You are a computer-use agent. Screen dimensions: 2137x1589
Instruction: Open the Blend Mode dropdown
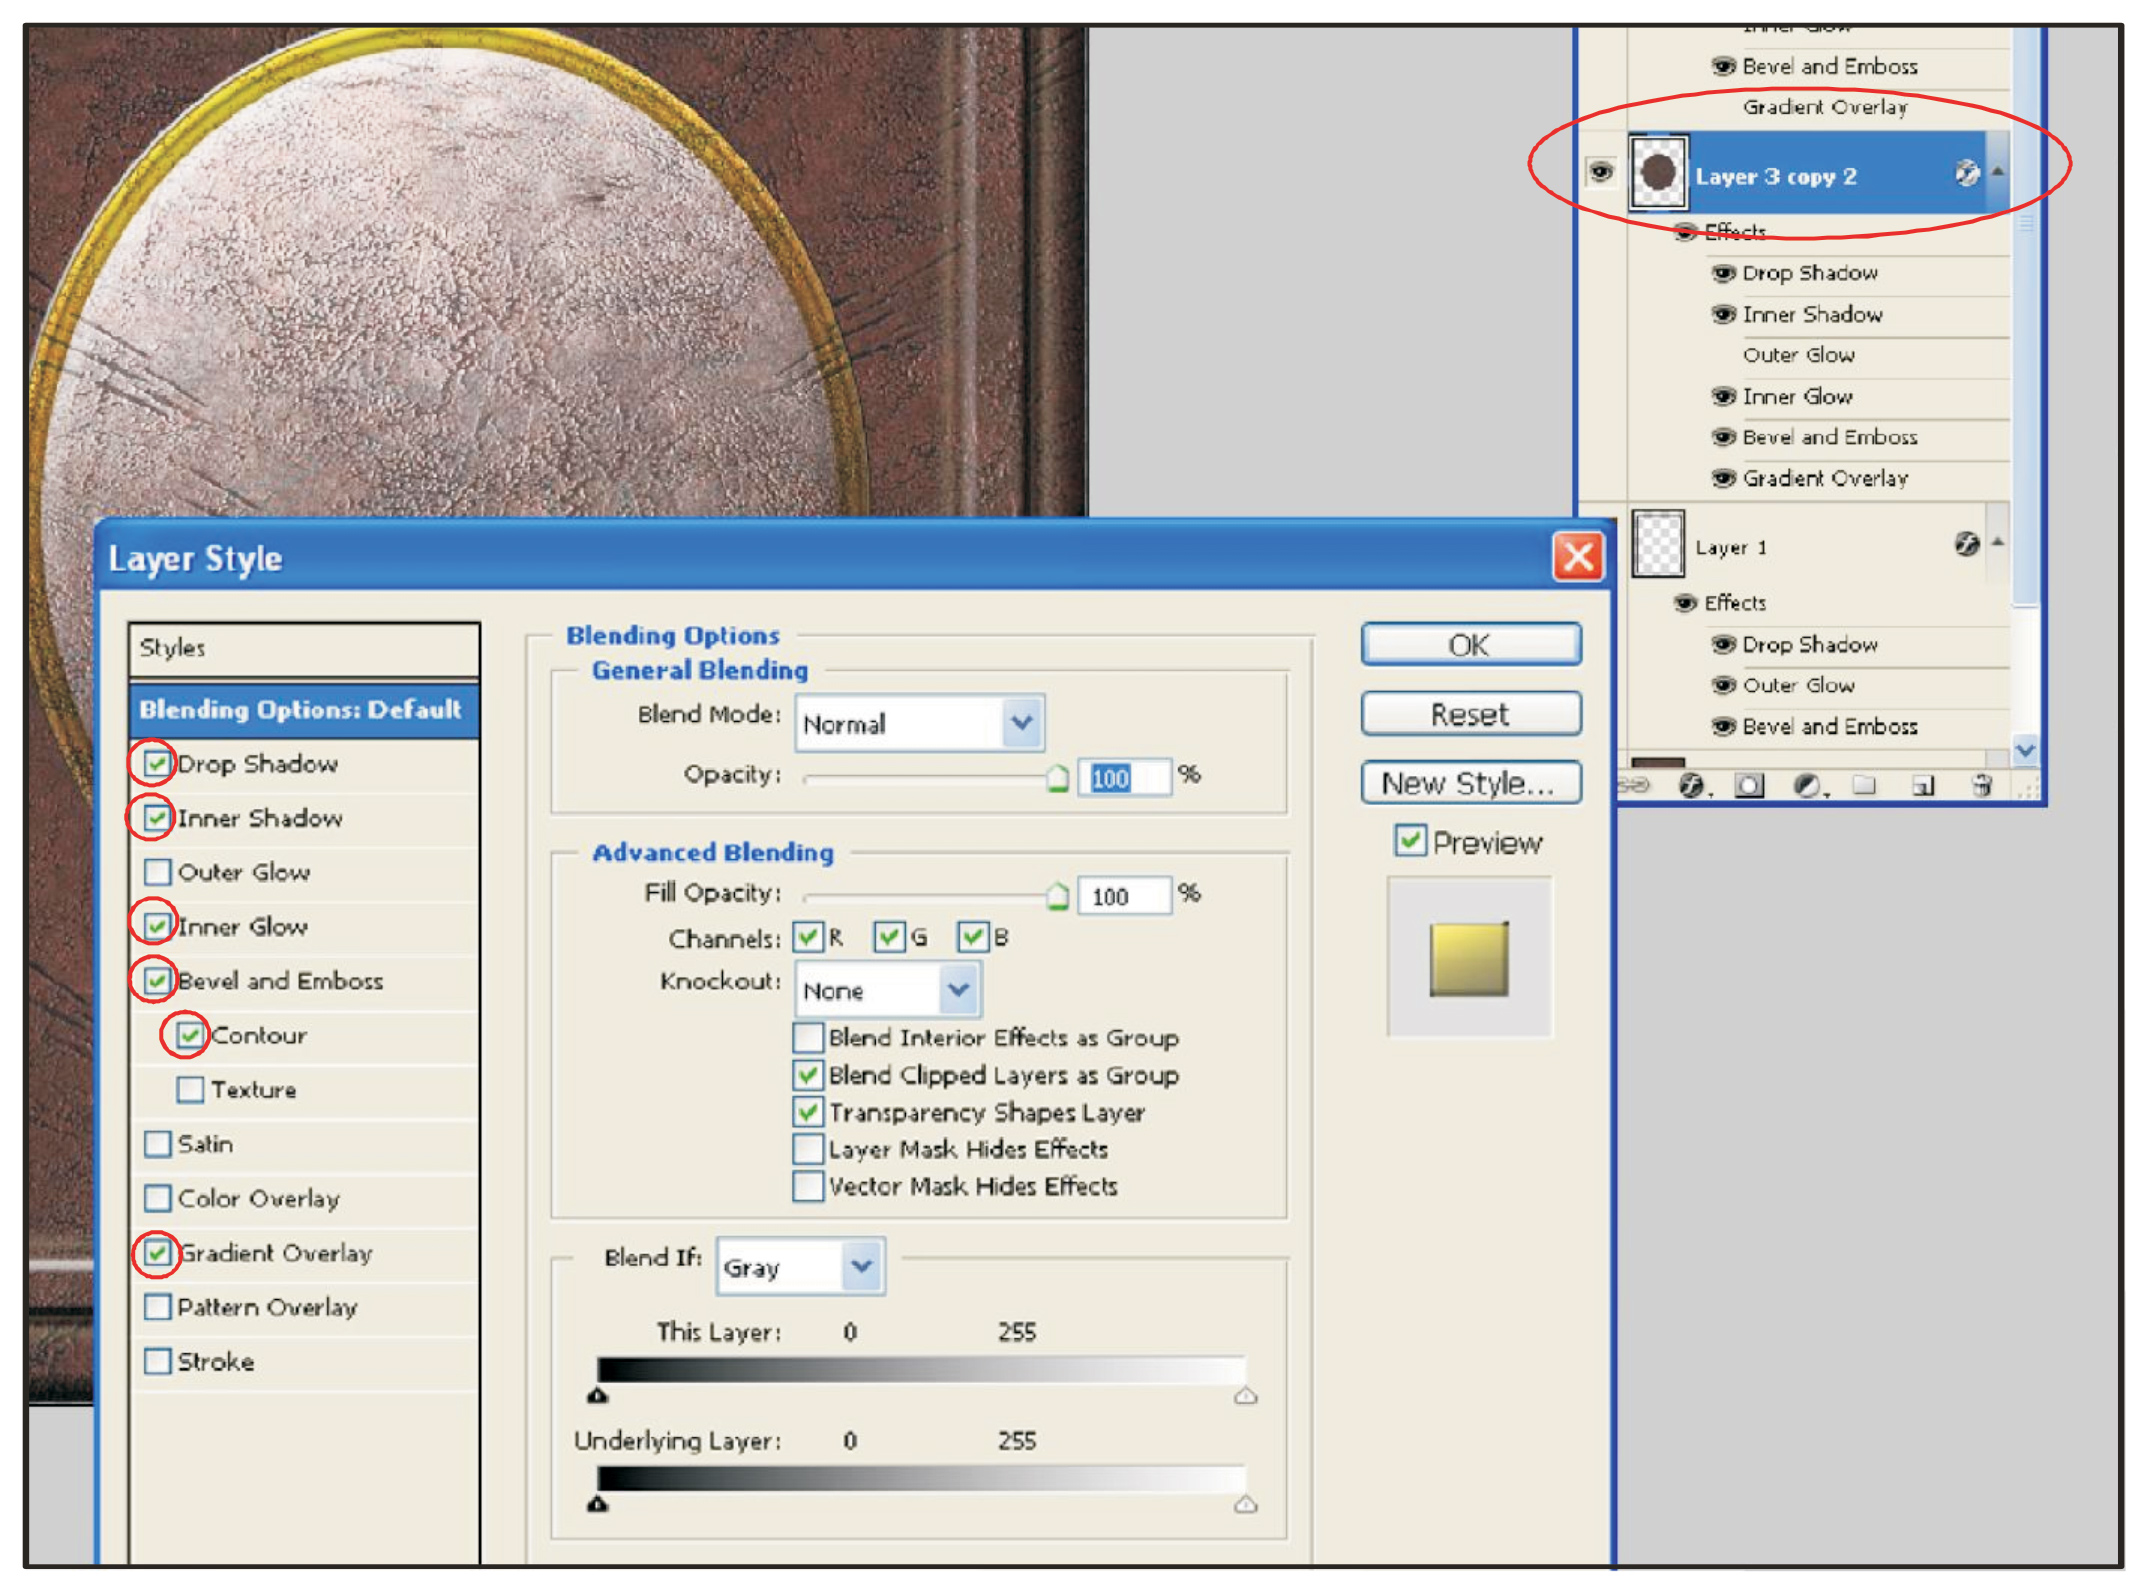1021,722
